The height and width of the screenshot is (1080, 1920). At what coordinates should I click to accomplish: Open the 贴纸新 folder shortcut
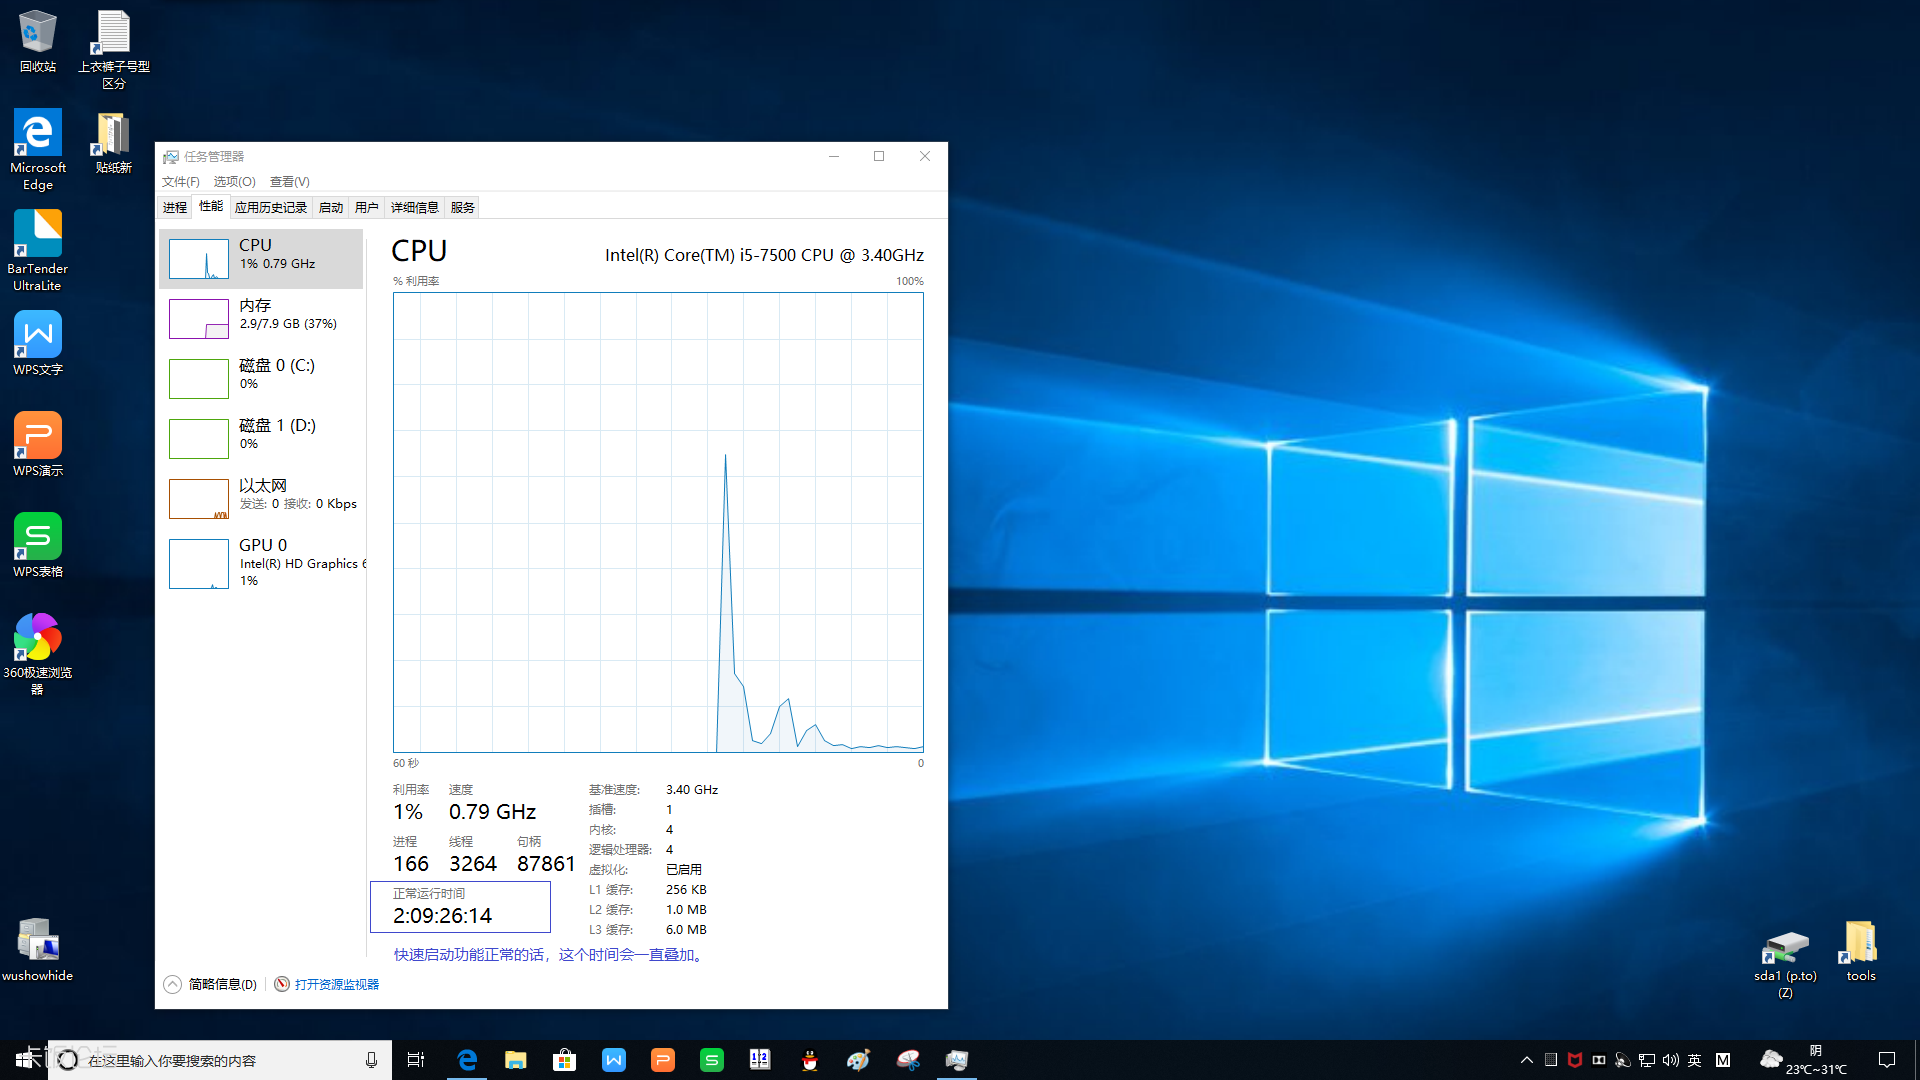[113, 142]
